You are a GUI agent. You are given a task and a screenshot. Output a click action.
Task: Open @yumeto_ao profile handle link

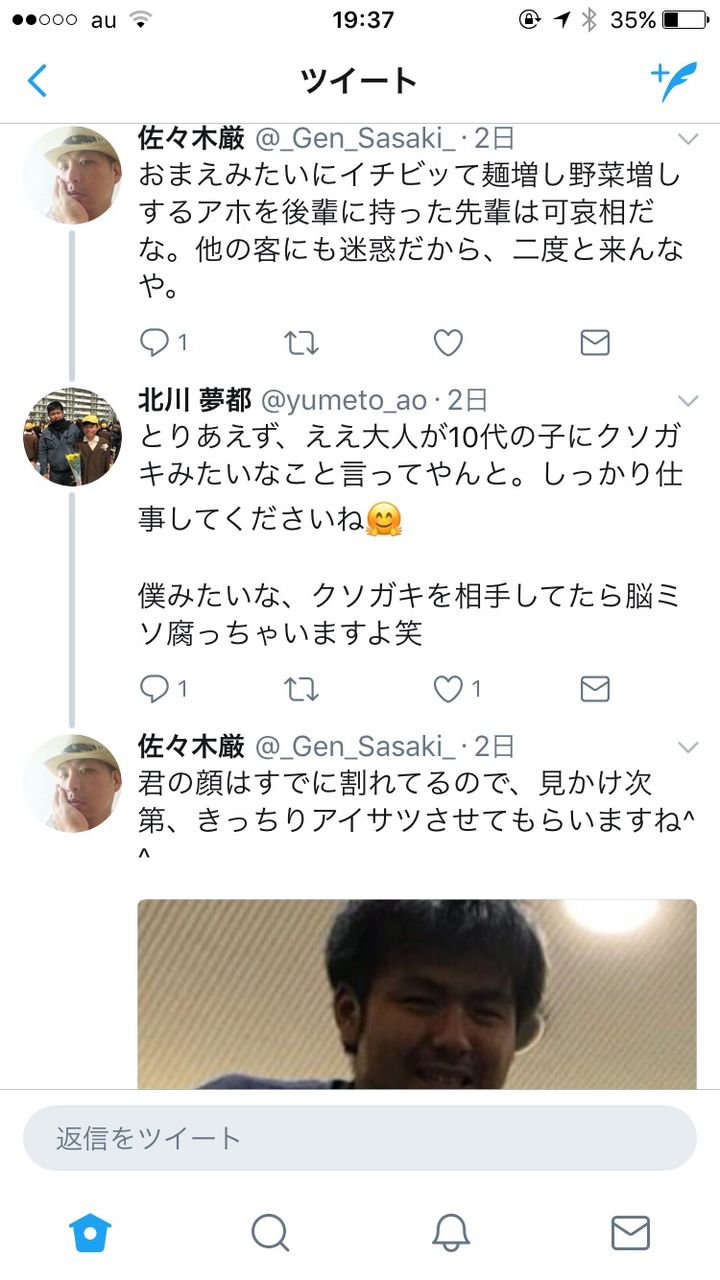pyautogui.click(x=345, y=401)
